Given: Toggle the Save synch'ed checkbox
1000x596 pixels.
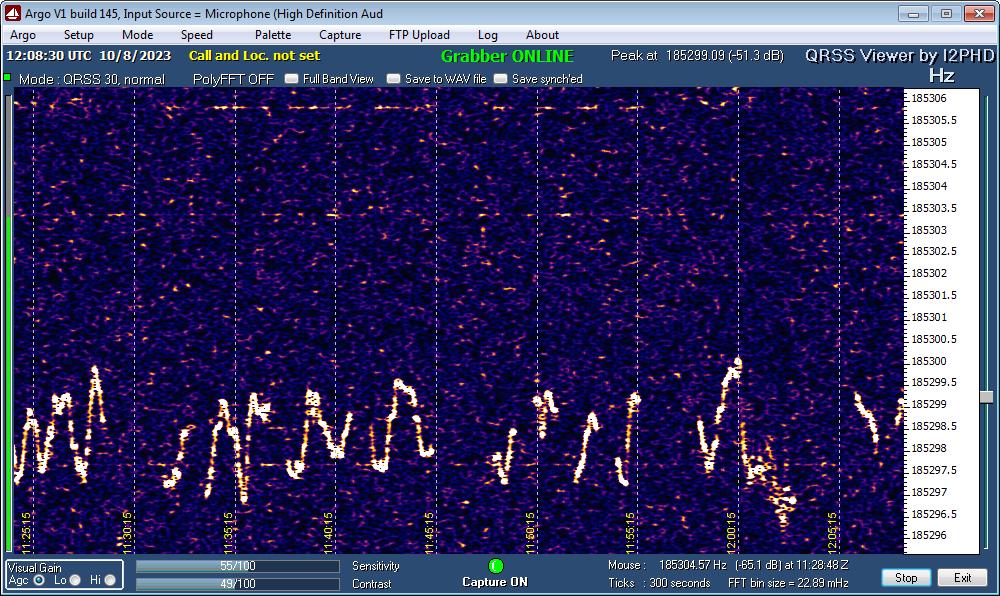Looking at the screenshot, I should pyautogui.click(x=501, y=78).
